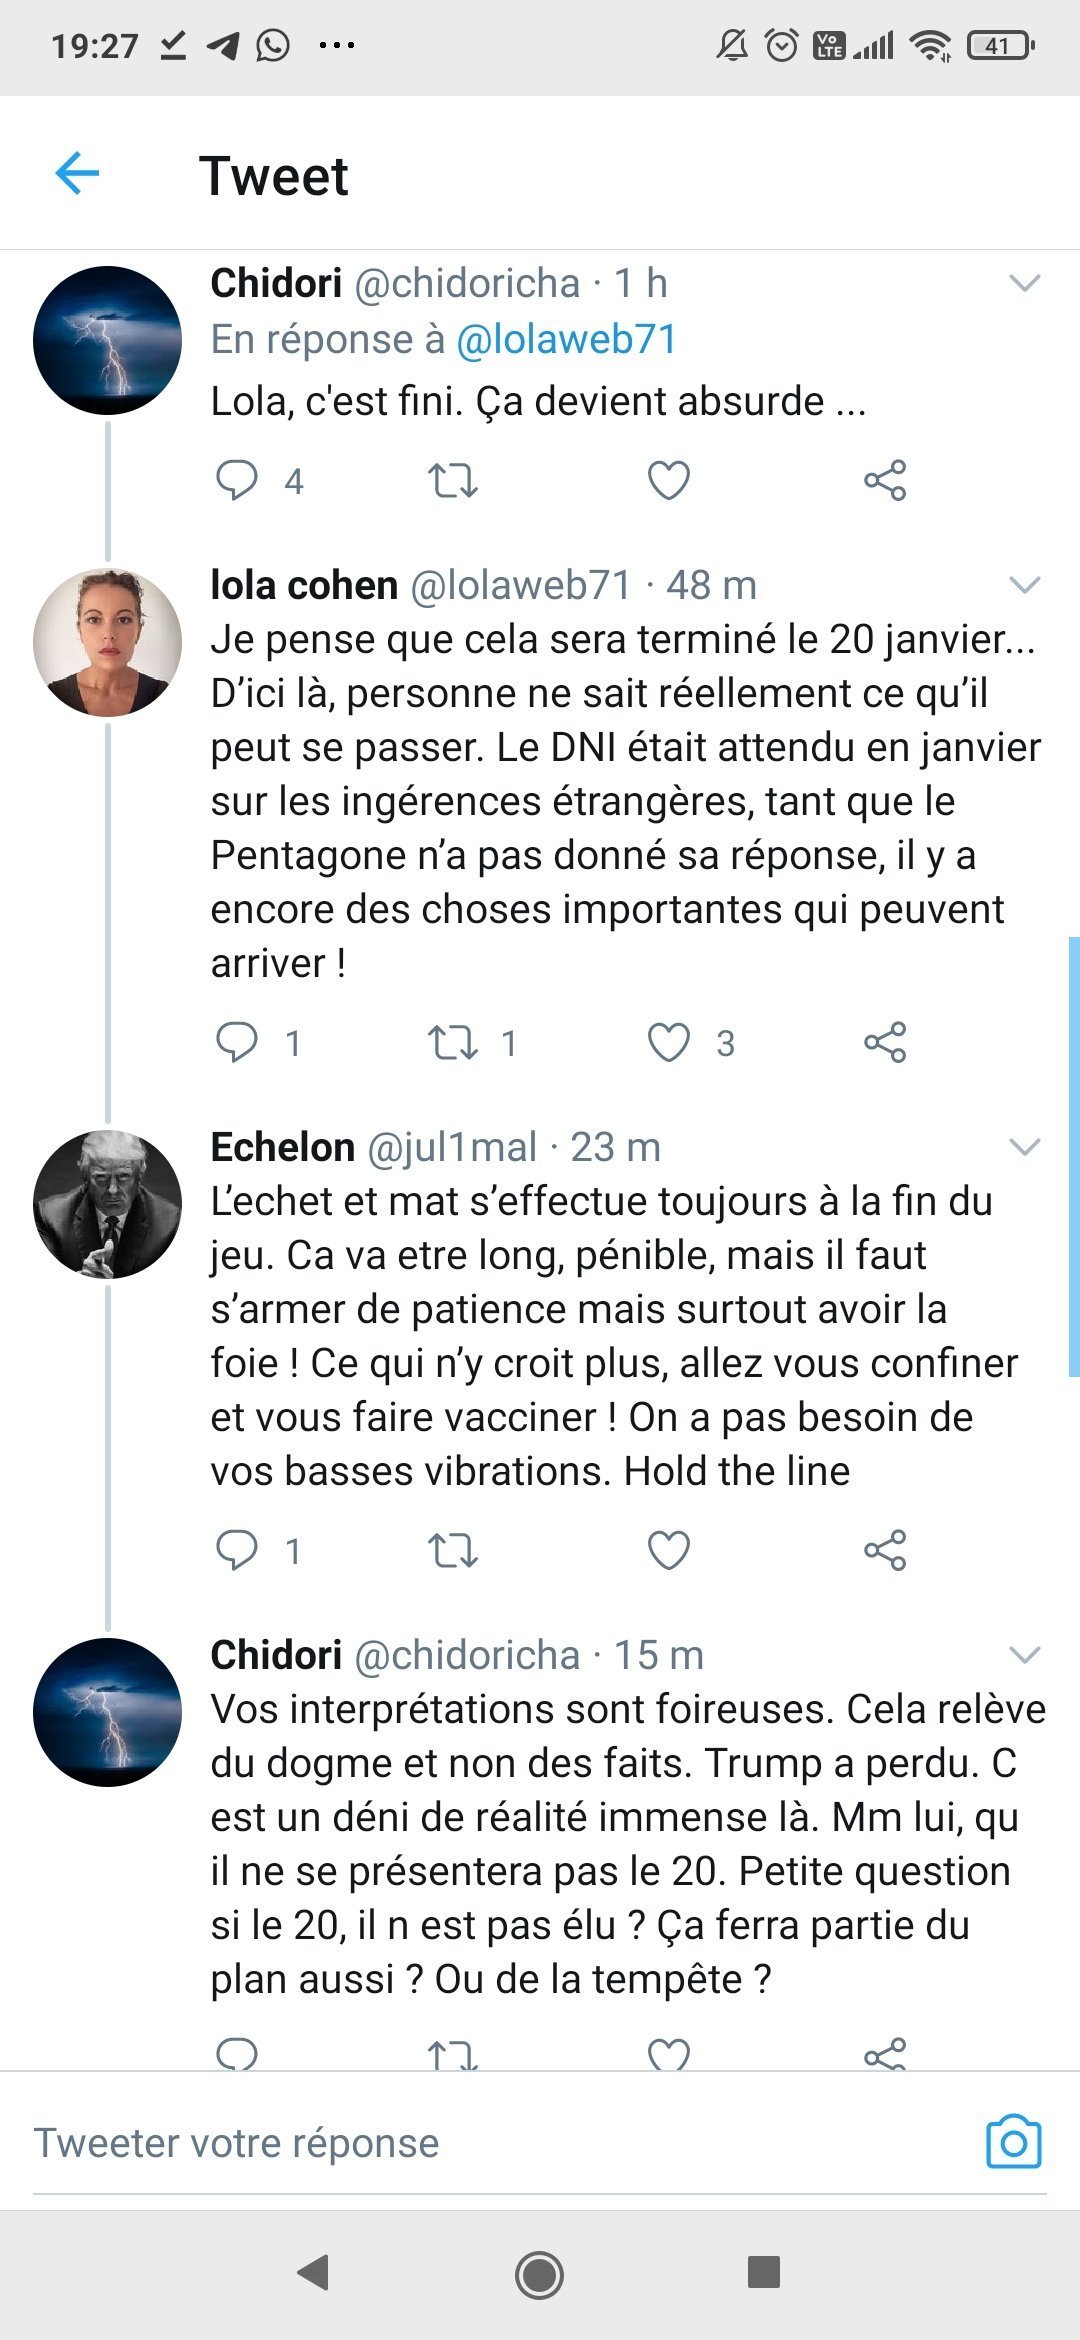Screen dimensions: 1080x2340
Task: View Echelon's profile picture
Action: tap(108, 1204)
